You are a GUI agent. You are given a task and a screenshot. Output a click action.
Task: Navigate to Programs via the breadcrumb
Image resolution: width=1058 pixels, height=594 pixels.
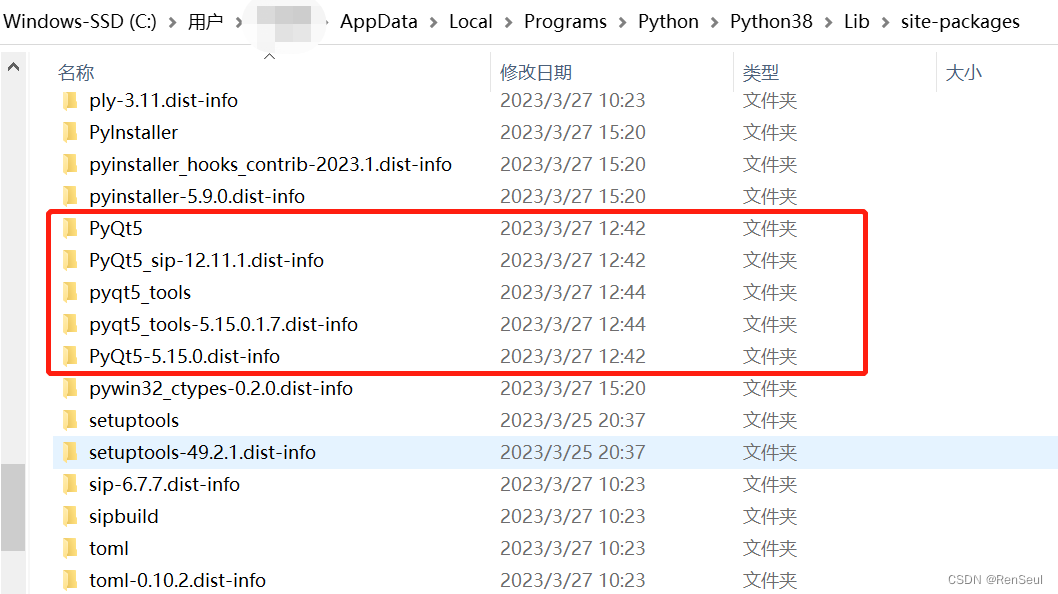coord(565,21)
